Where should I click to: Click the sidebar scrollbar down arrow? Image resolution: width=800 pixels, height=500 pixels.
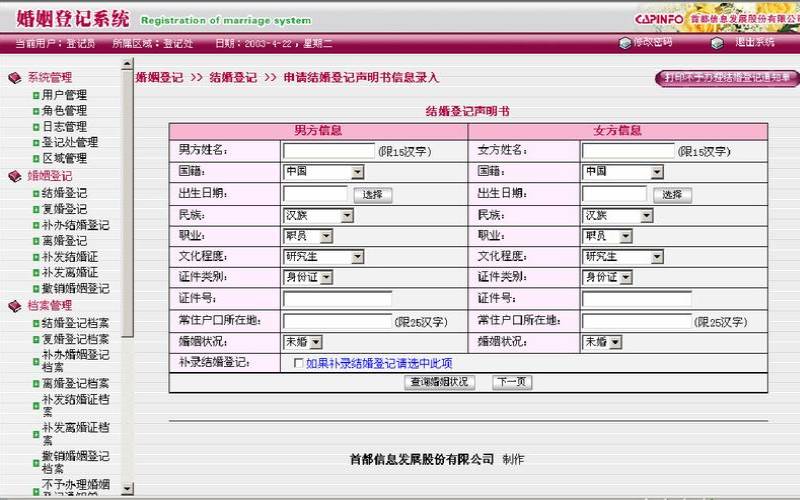coord(127,488)
